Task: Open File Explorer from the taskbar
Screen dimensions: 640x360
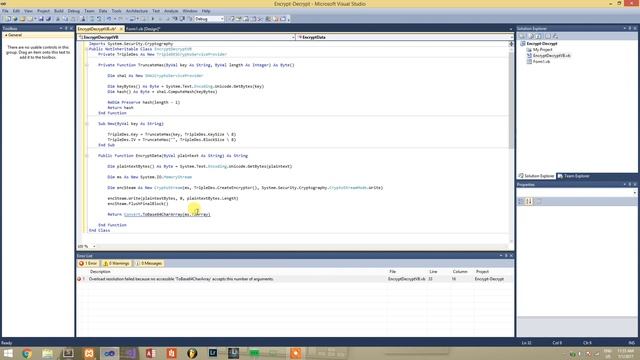Action: click(48, 353)
